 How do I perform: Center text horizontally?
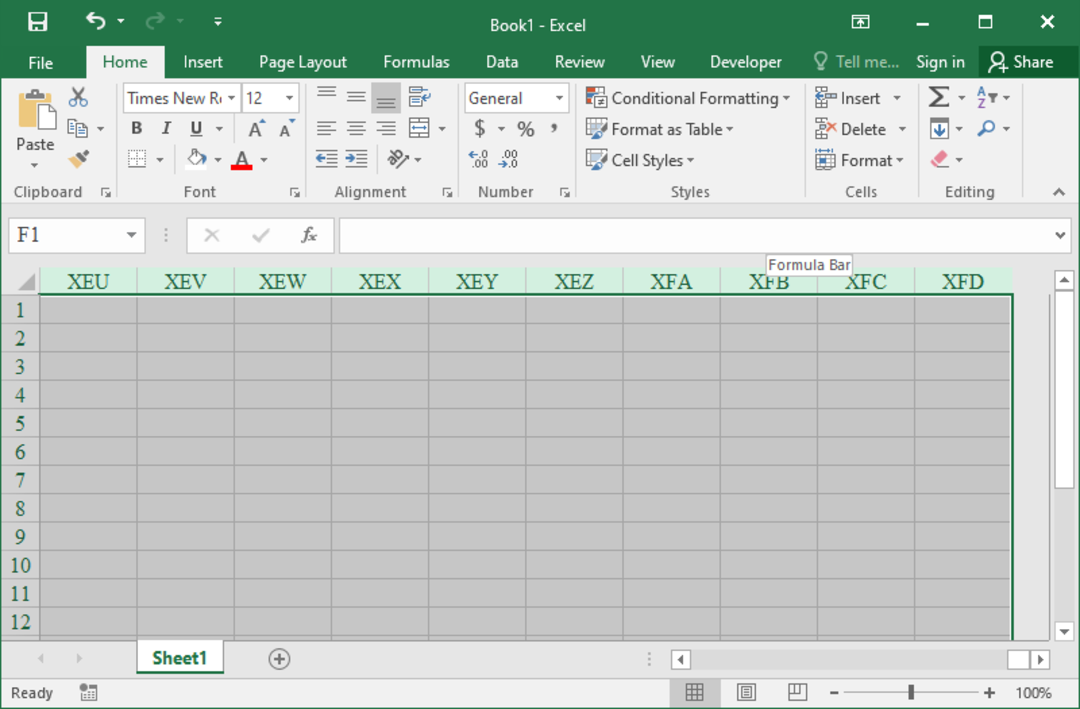point(356,128)
